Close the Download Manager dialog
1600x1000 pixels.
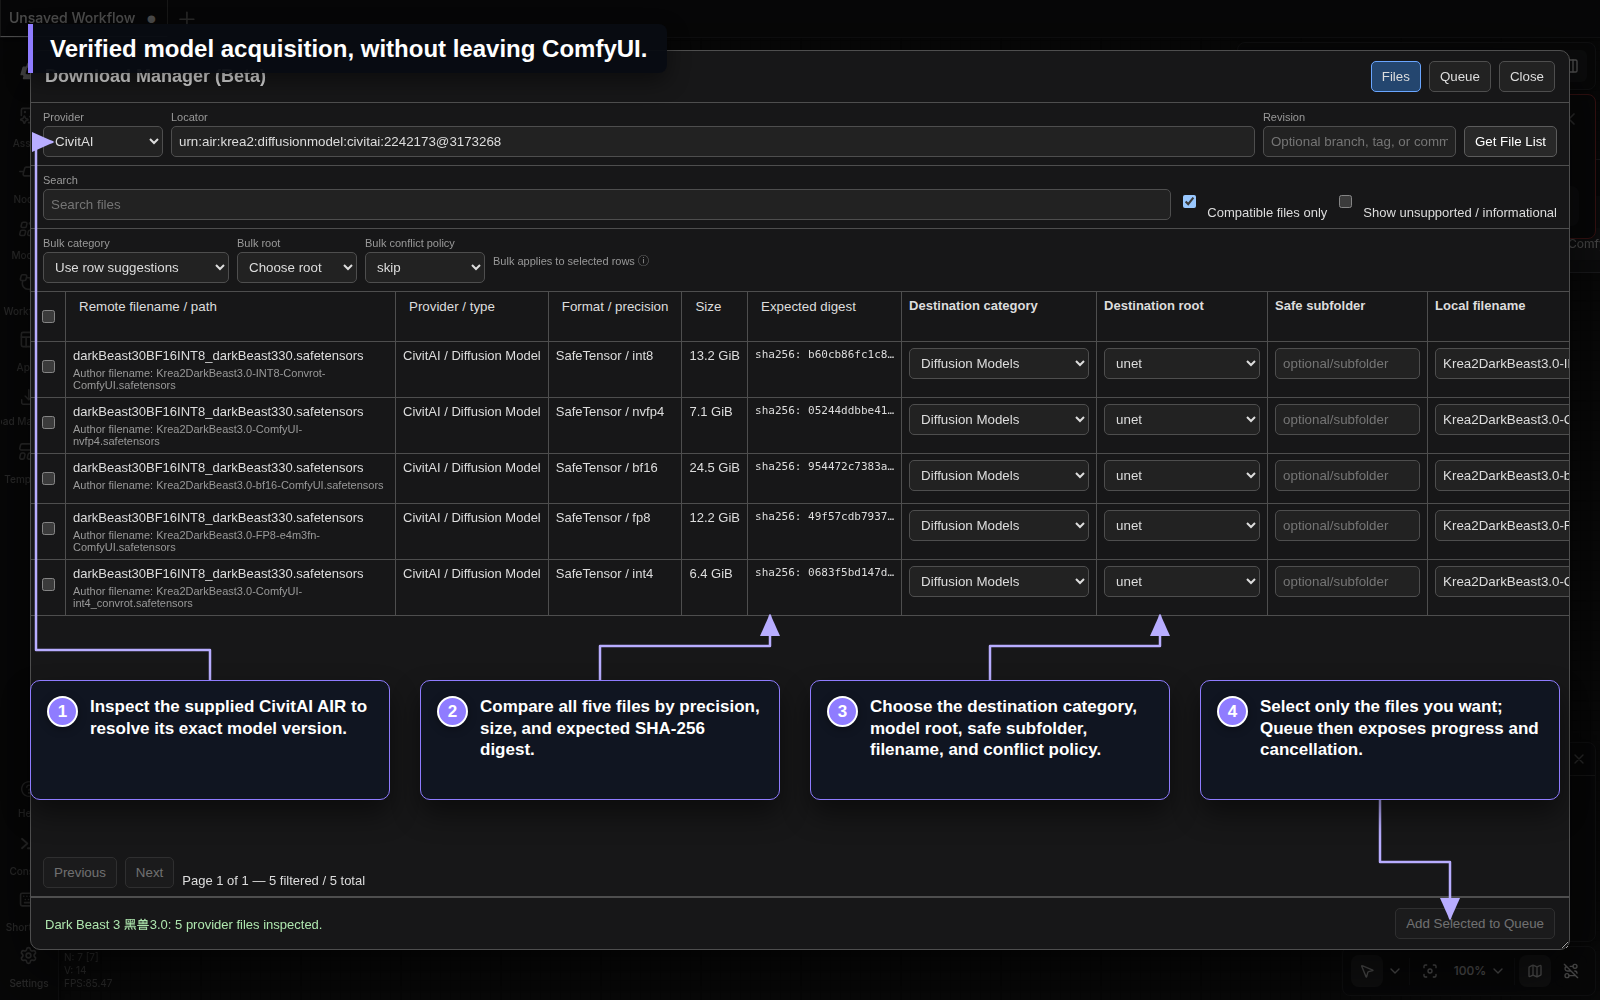click(x=1526, y=77)
